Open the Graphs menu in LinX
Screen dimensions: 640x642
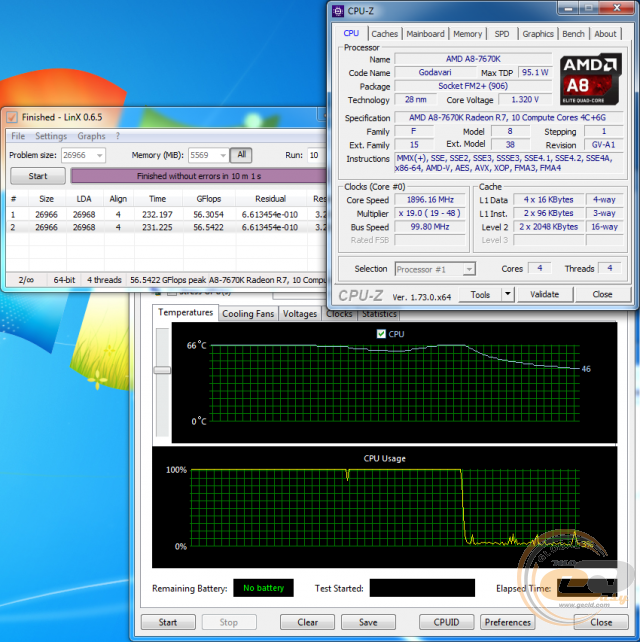coord(91,136)
